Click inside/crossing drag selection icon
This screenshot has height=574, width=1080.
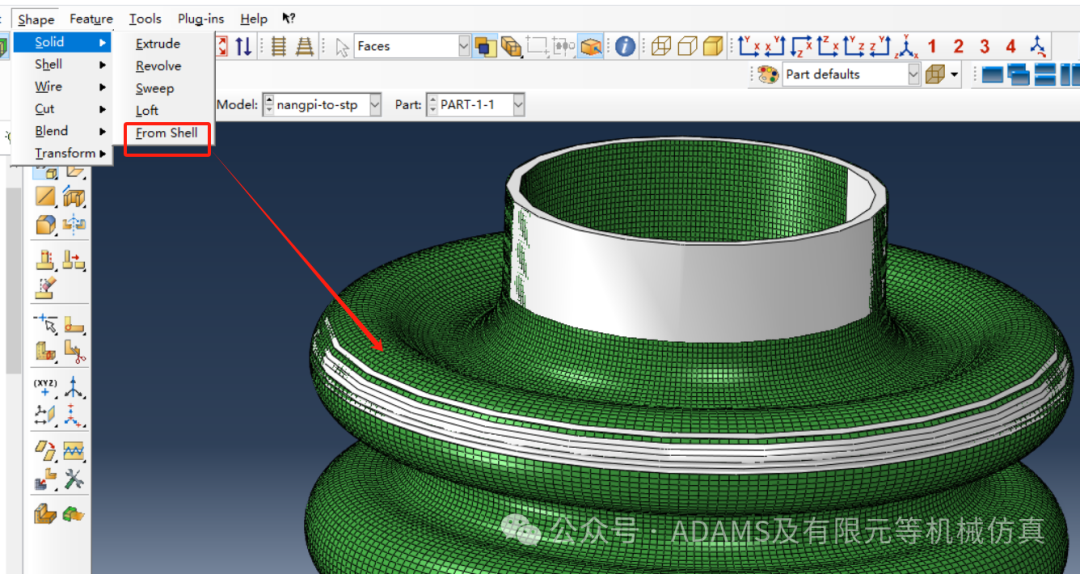(563, 46)
